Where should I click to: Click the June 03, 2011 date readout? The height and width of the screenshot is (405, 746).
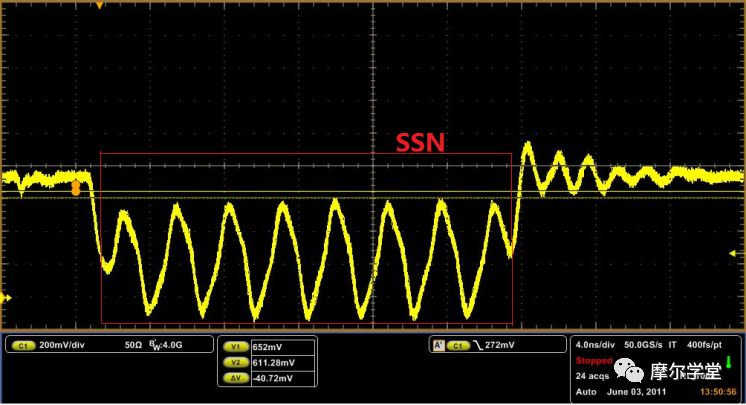coord(637,392)
